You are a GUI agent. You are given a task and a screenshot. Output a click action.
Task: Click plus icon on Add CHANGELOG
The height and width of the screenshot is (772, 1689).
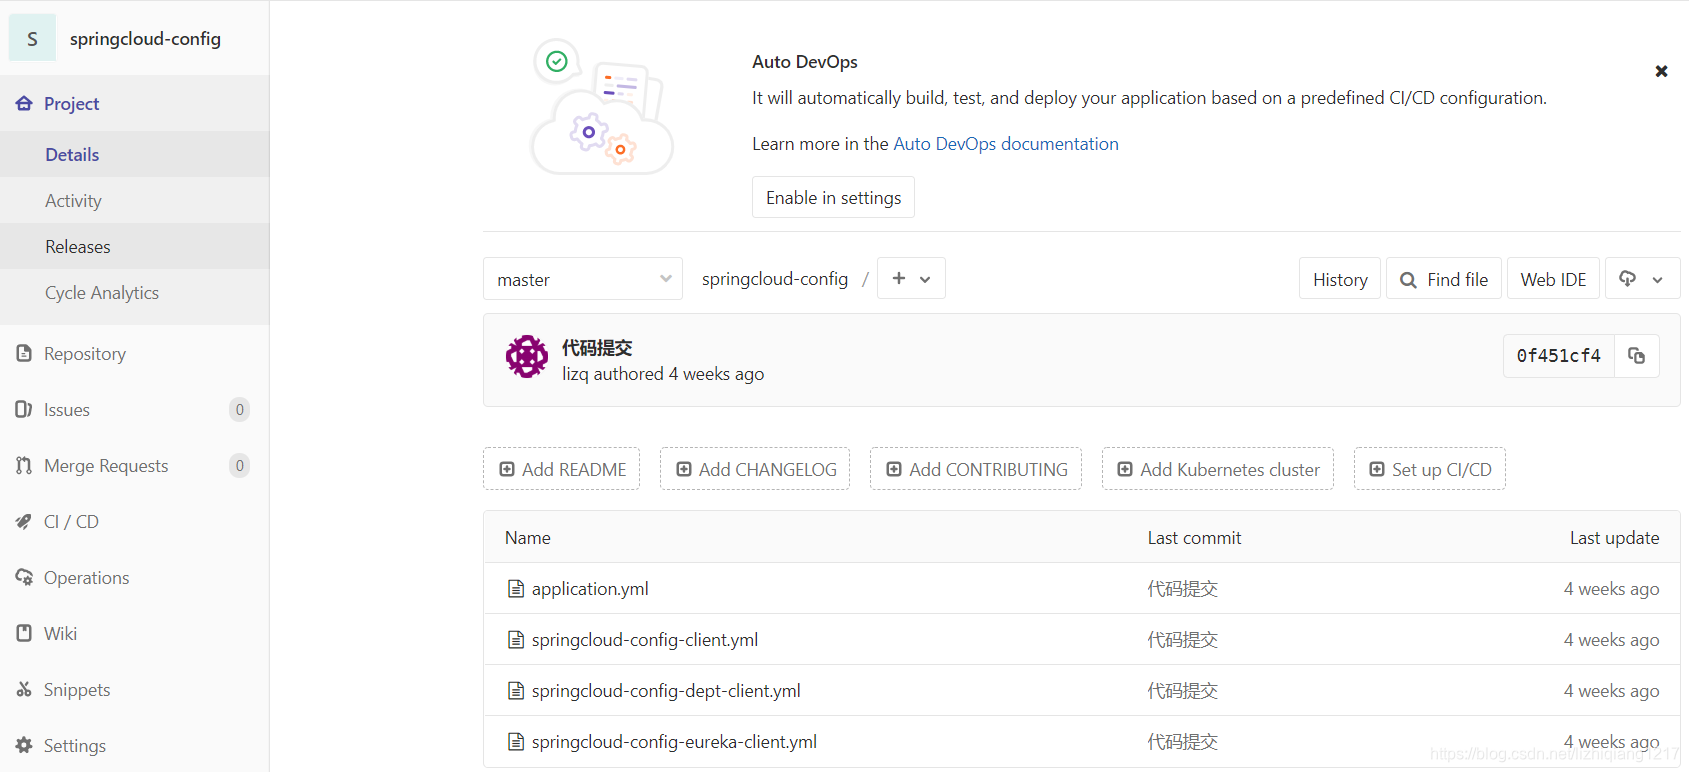[x=684, y=469]
